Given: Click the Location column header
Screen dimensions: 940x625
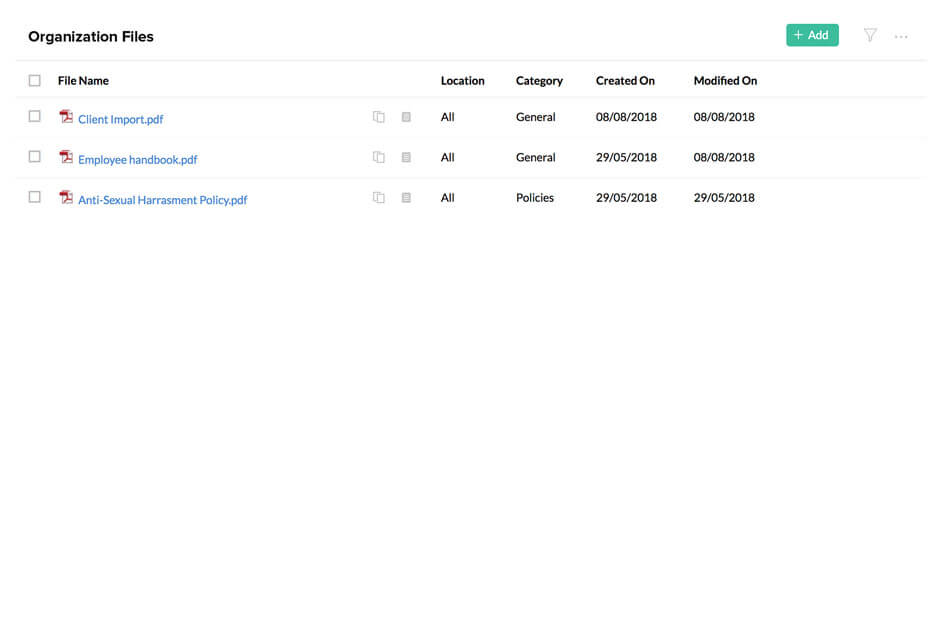Looking at the screenshot, I should (462, 80).
